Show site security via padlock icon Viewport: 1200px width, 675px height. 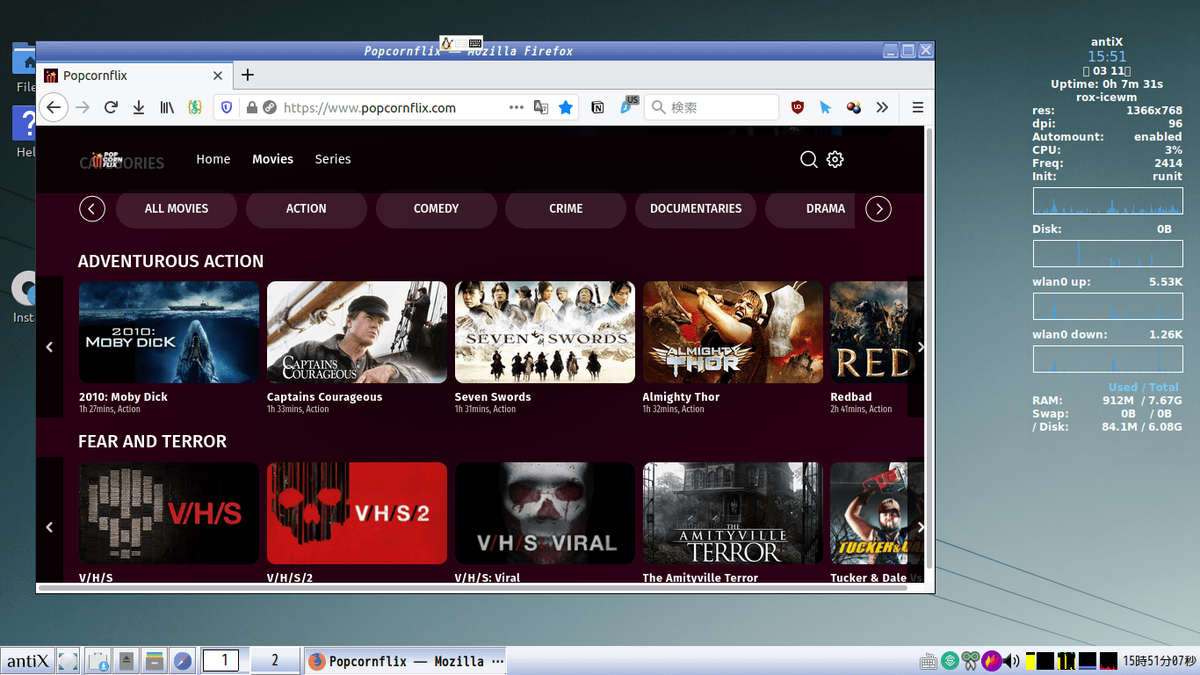click(252, 107)
